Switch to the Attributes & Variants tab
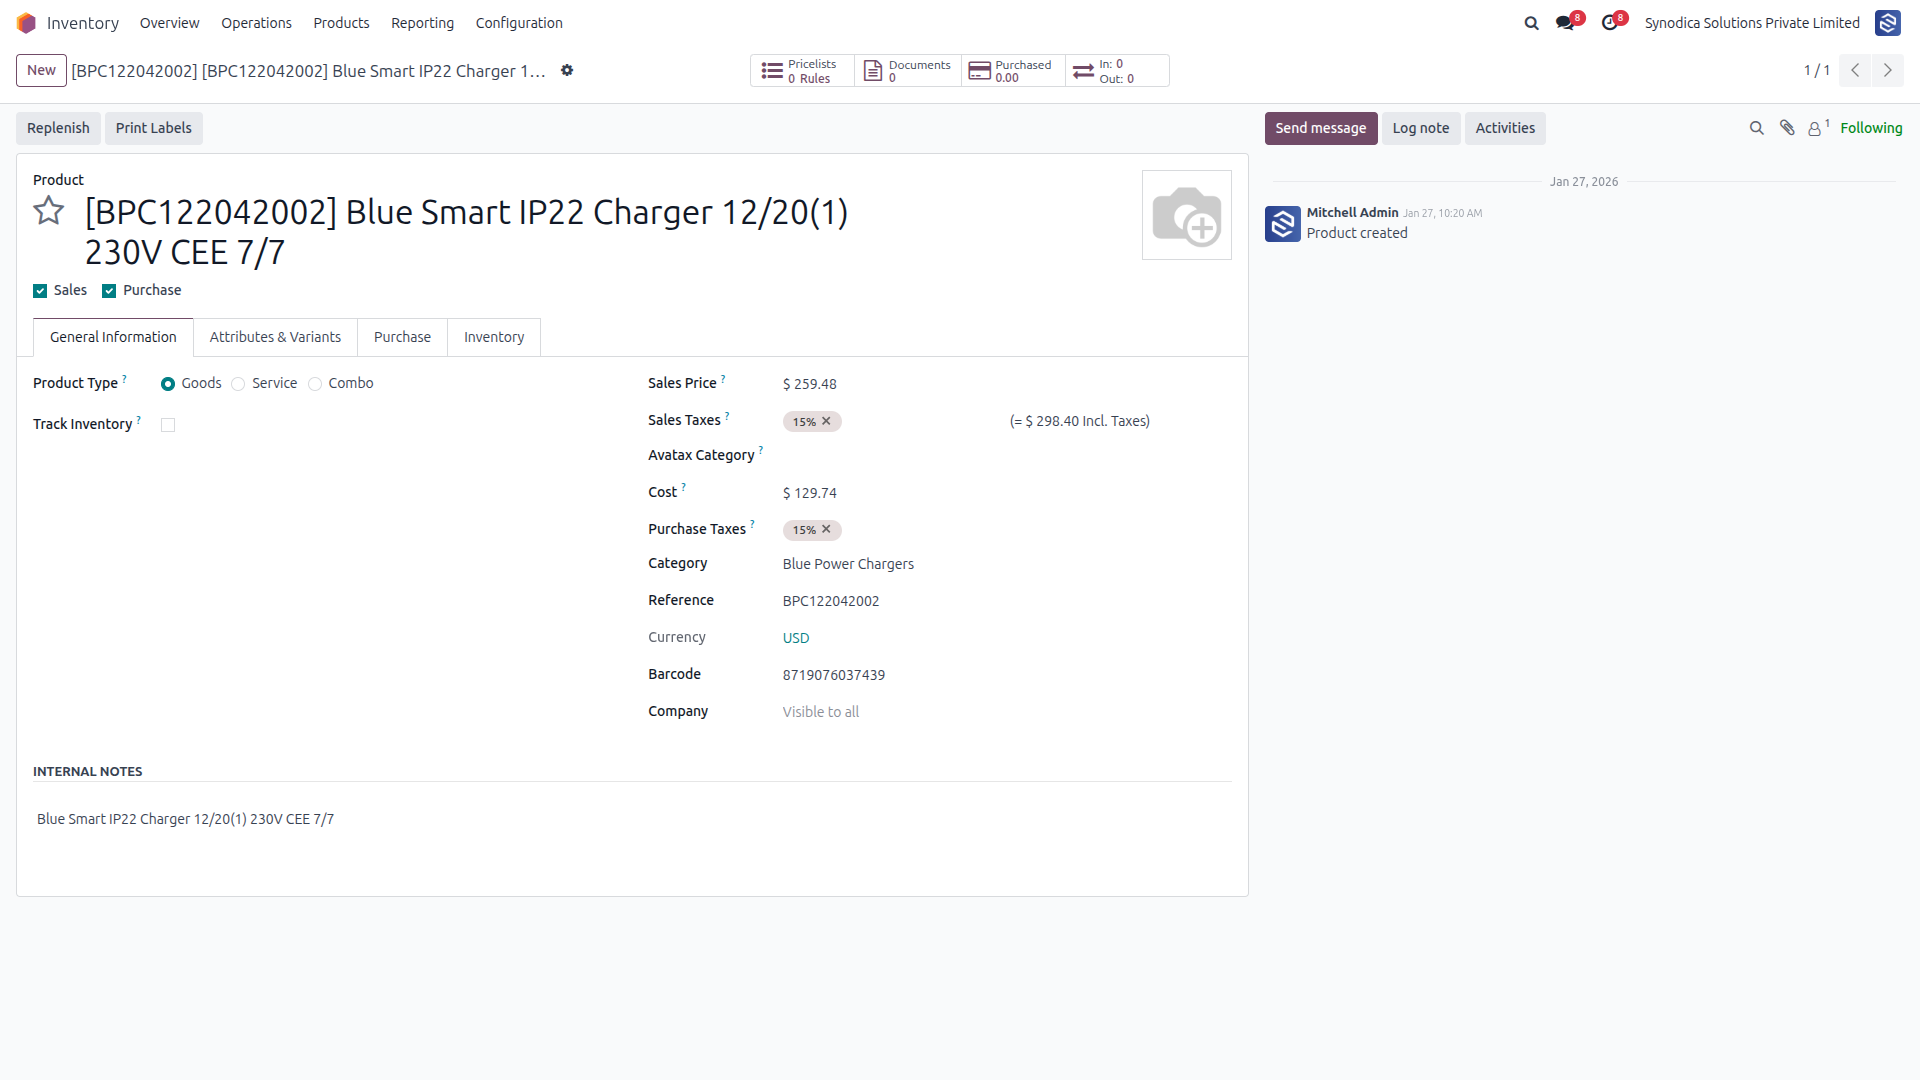The height and width of the screenshot is (1080, 1920). tap(275, 337)
